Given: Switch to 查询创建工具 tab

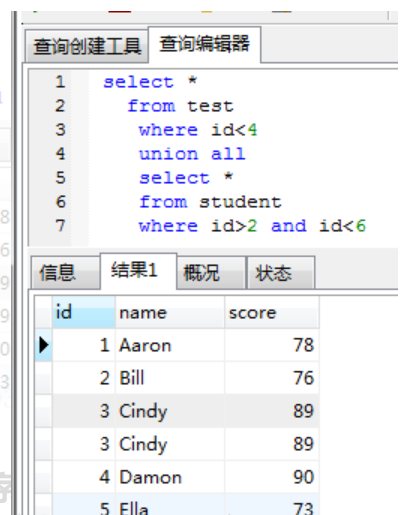Looking at the screenshot, I should coord(87,46).
